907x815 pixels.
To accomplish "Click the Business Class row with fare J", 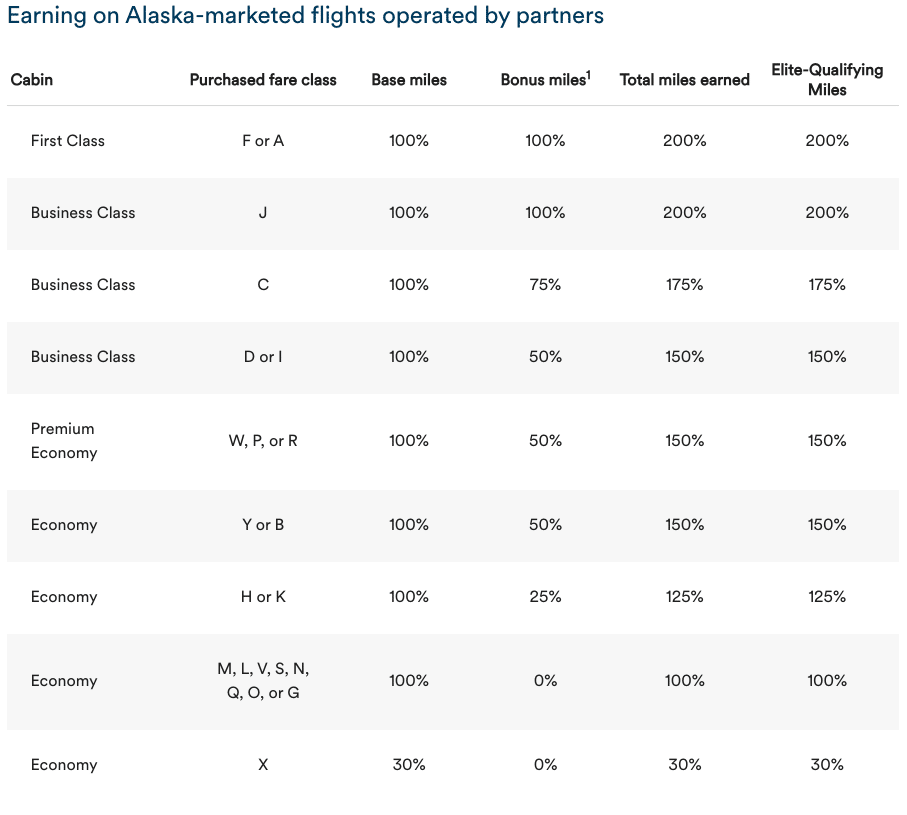I will click(83, 213).
